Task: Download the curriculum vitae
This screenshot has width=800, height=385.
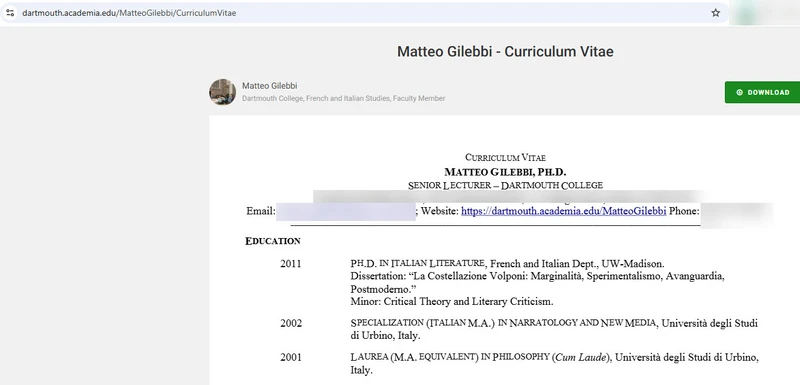Action: point(762,92)
